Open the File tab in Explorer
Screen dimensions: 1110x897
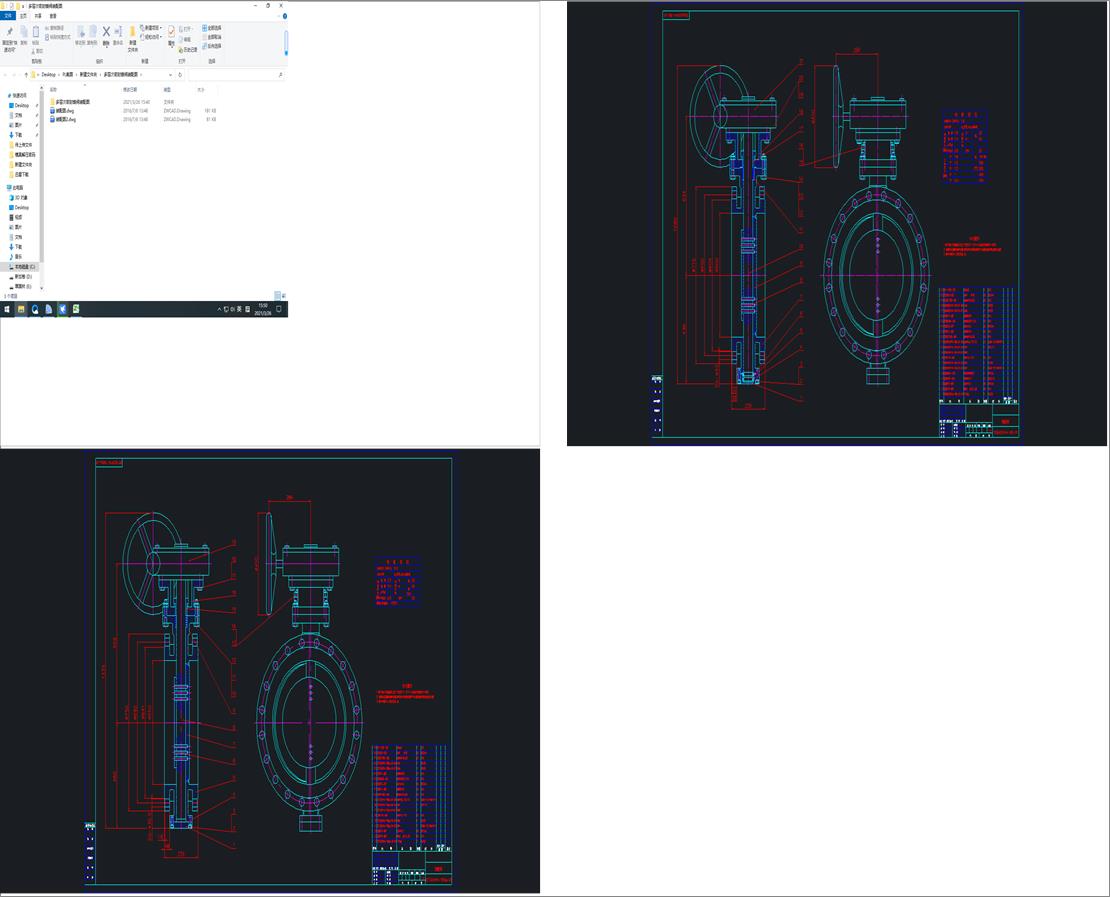point(8,16)
